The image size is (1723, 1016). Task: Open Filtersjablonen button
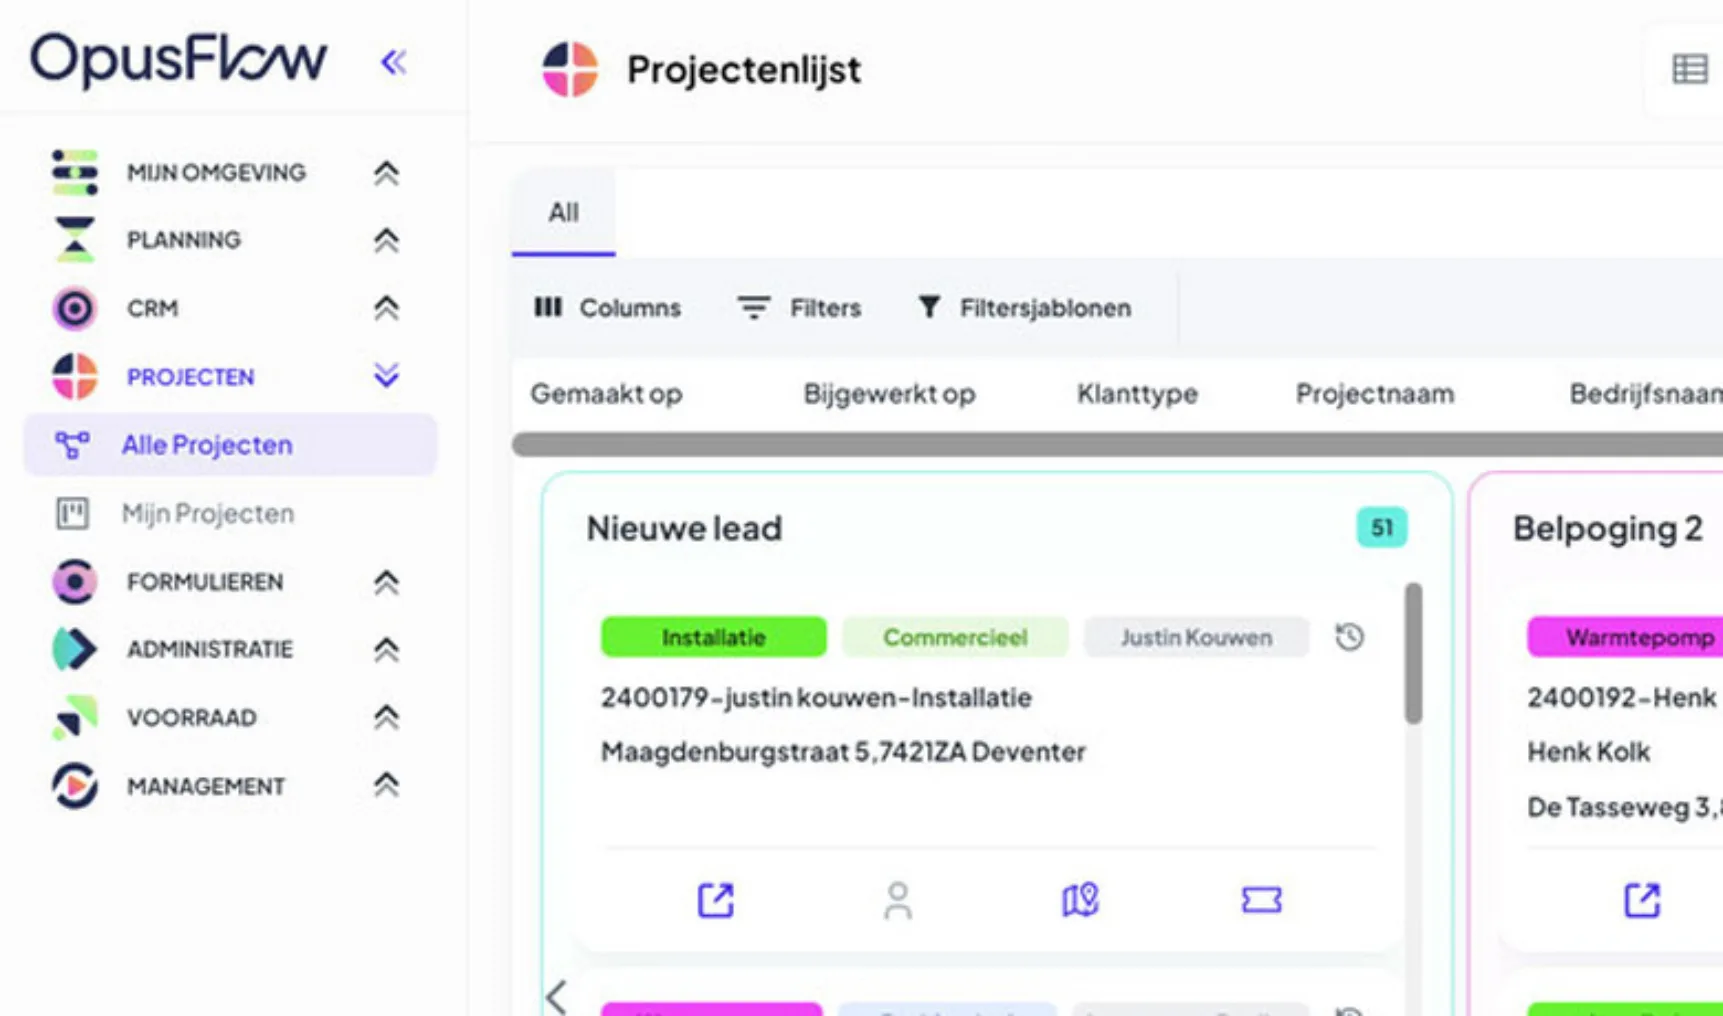point(1024,308)
